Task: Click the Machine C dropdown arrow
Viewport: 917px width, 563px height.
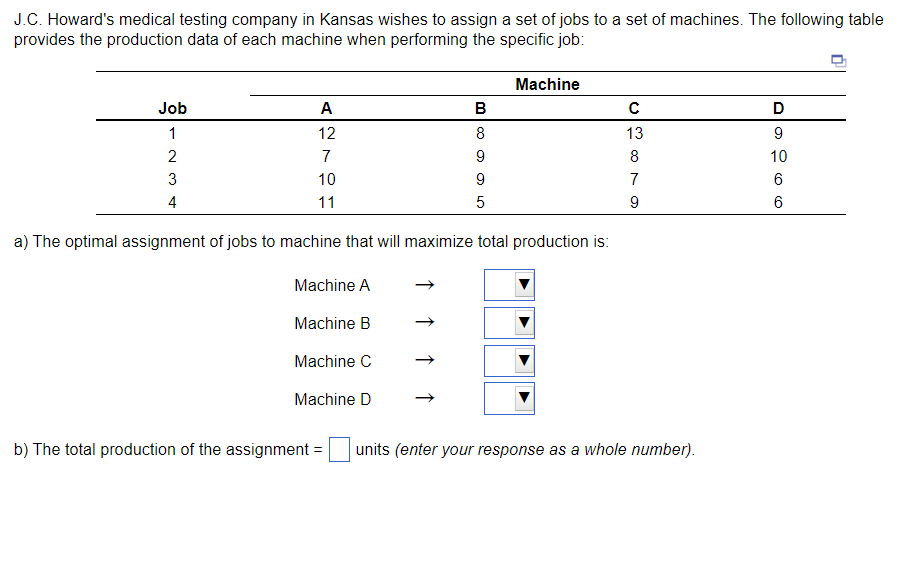Action: click(524, 361)
